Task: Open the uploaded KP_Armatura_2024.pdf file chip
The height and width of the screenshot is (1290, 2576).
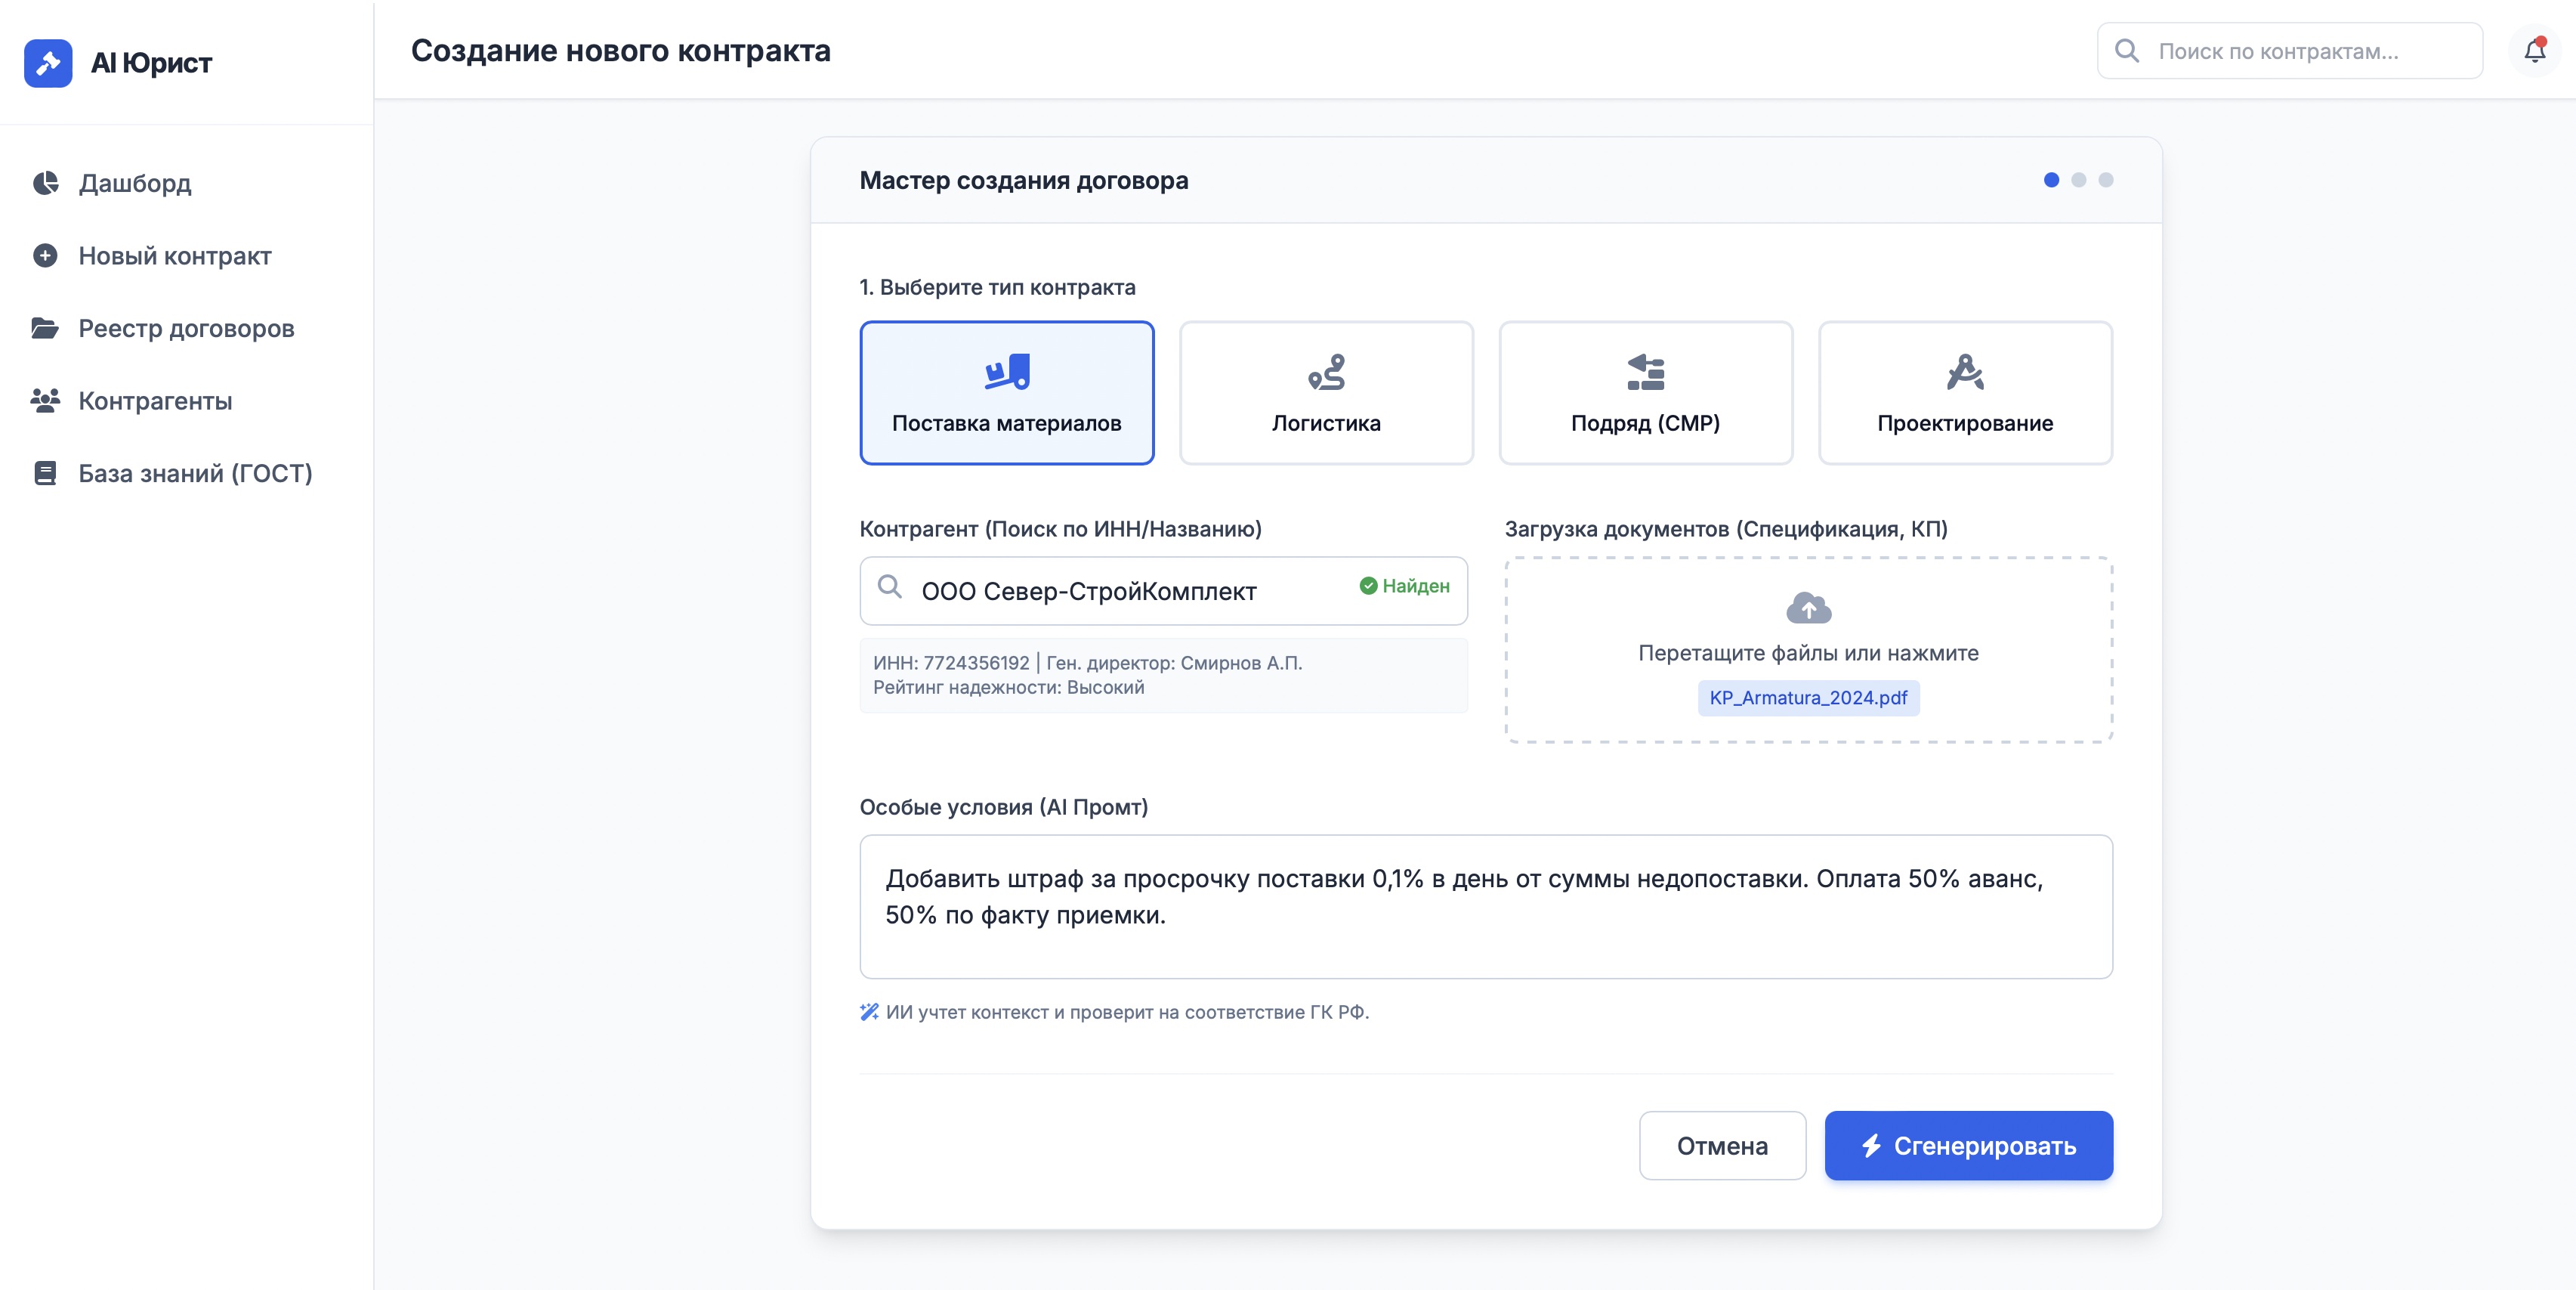Action: 1808,697
